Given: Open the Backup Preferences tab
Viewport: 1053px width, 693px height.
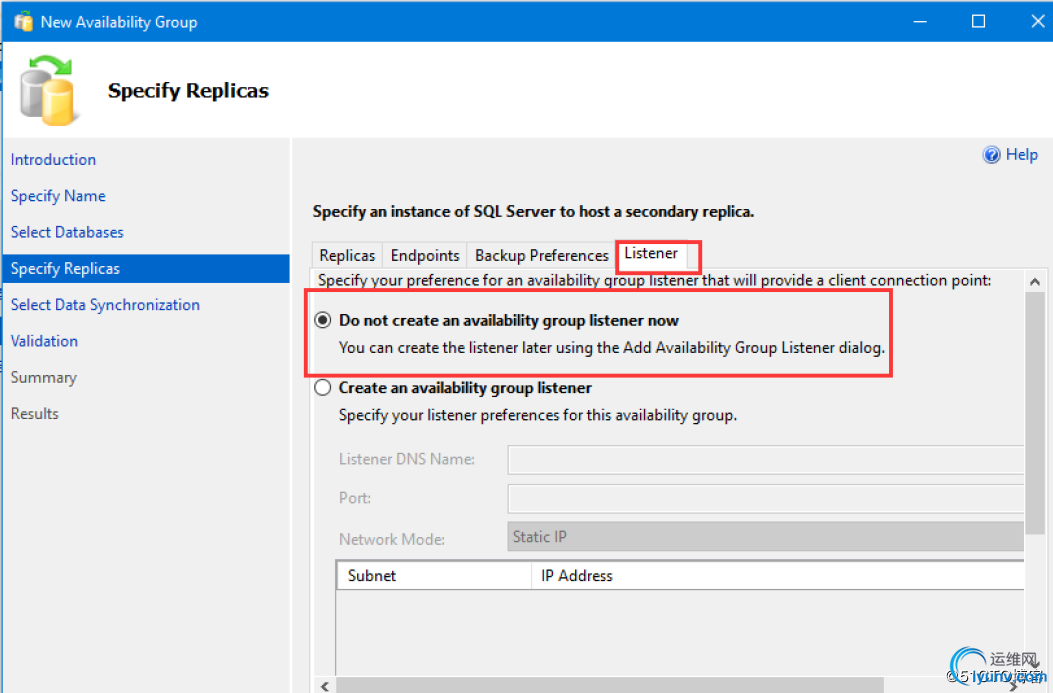Looking at the screenshot, I should (x=541, y=256).
